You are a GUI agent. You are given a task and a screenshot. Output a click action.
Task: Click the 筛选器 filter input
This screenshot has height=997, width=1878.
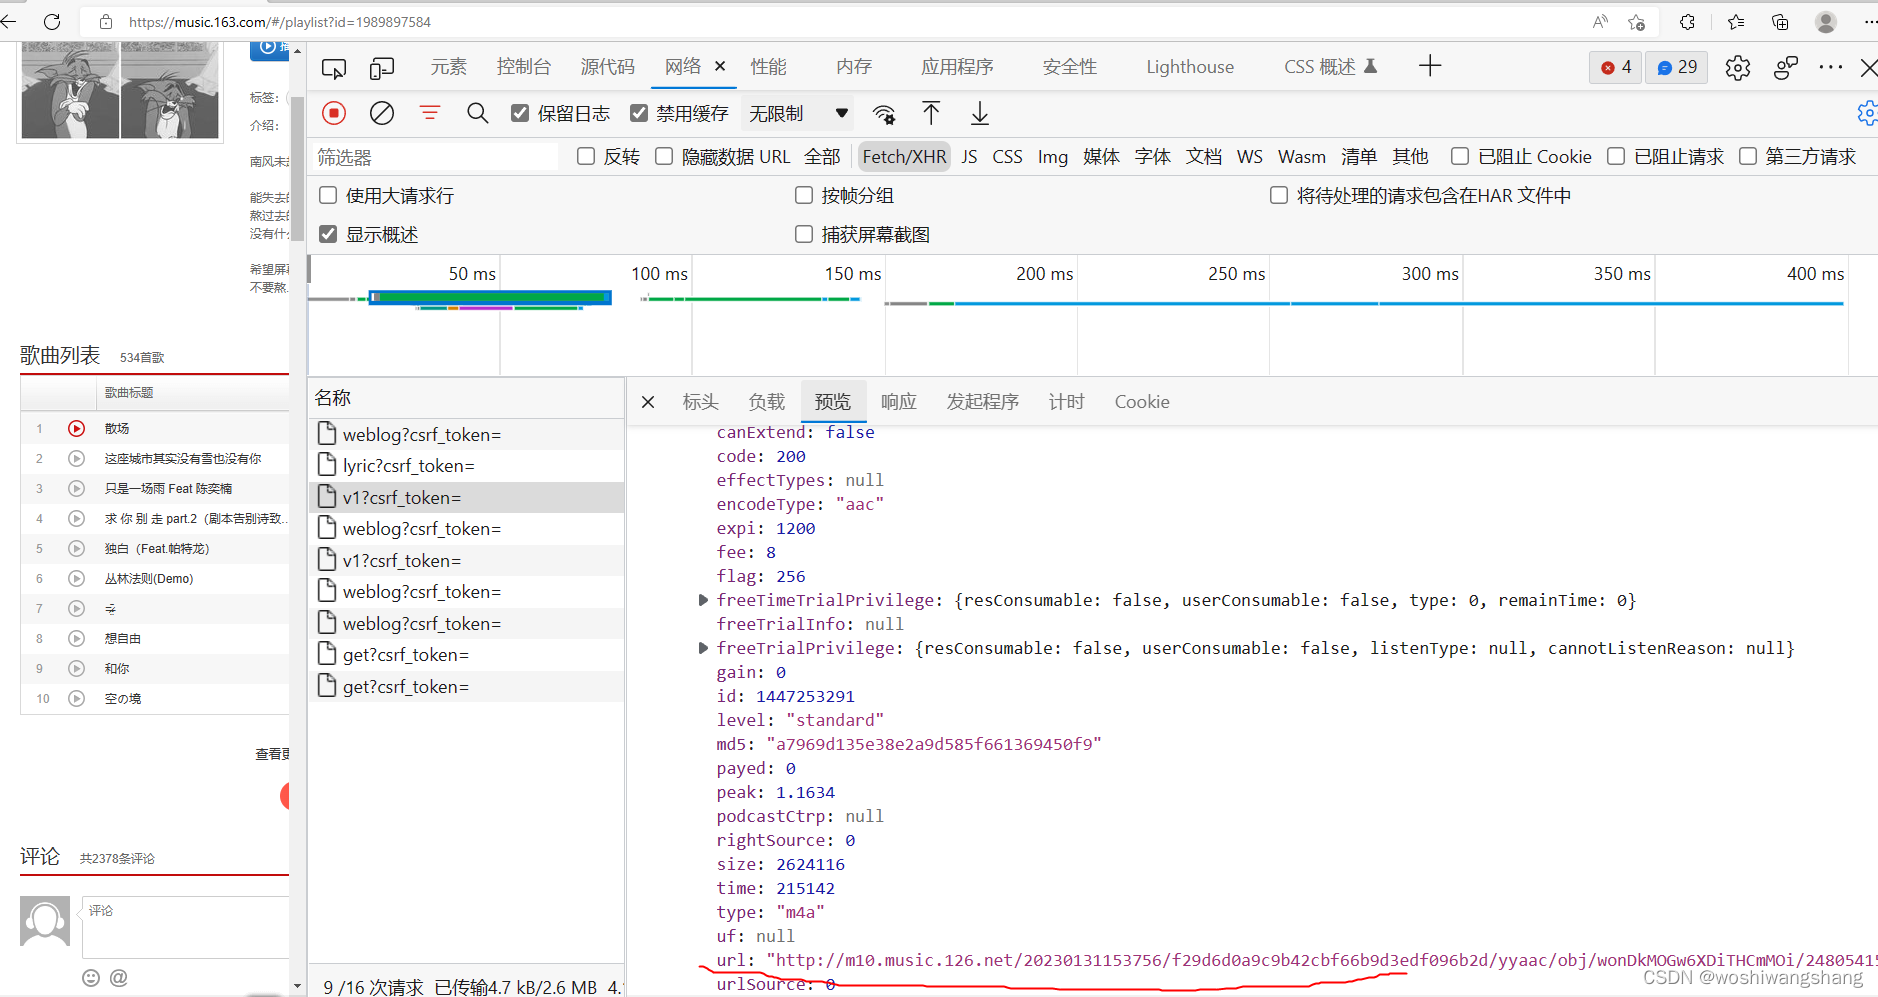(x=435, y=157)
